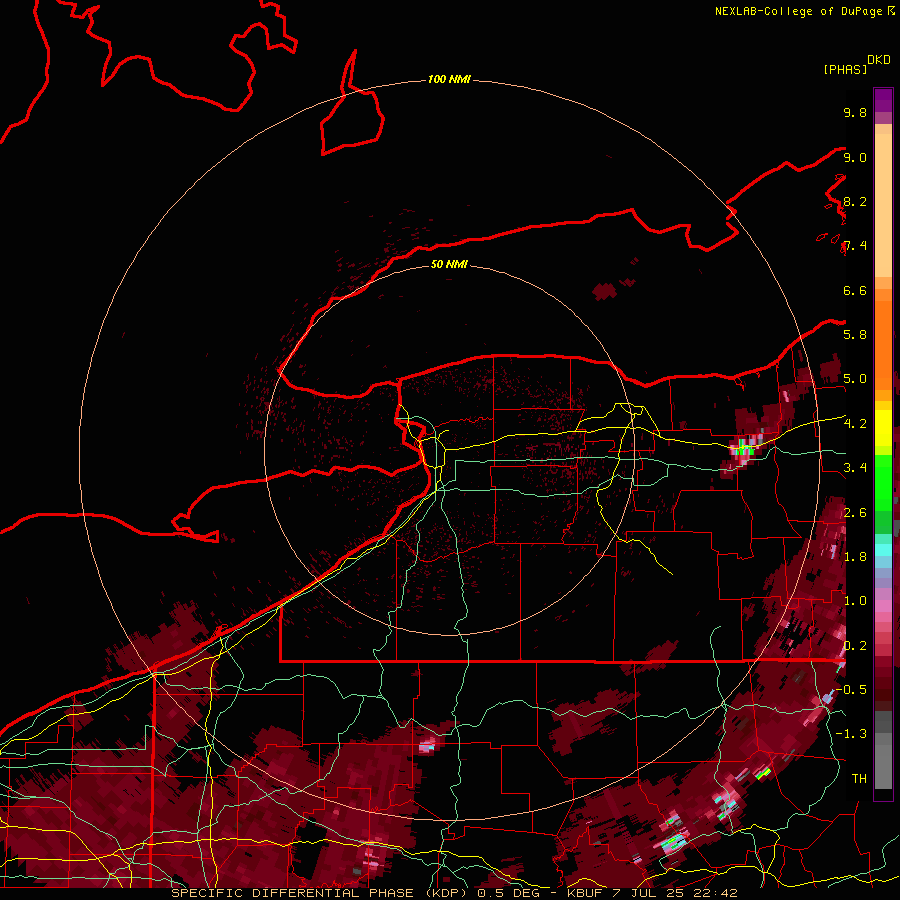
Task: Click the 100 NMI range ring label
Action: (x=449, y=79)
